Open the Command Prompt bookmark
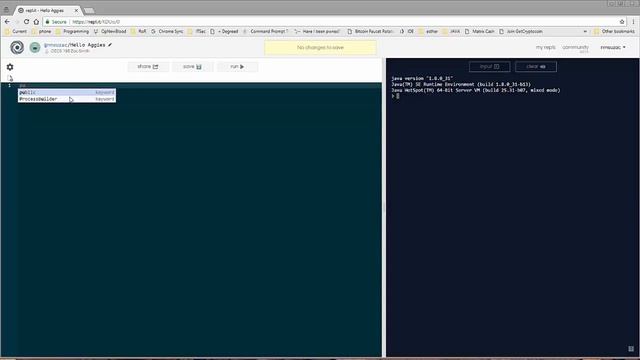 pos(265,31)
